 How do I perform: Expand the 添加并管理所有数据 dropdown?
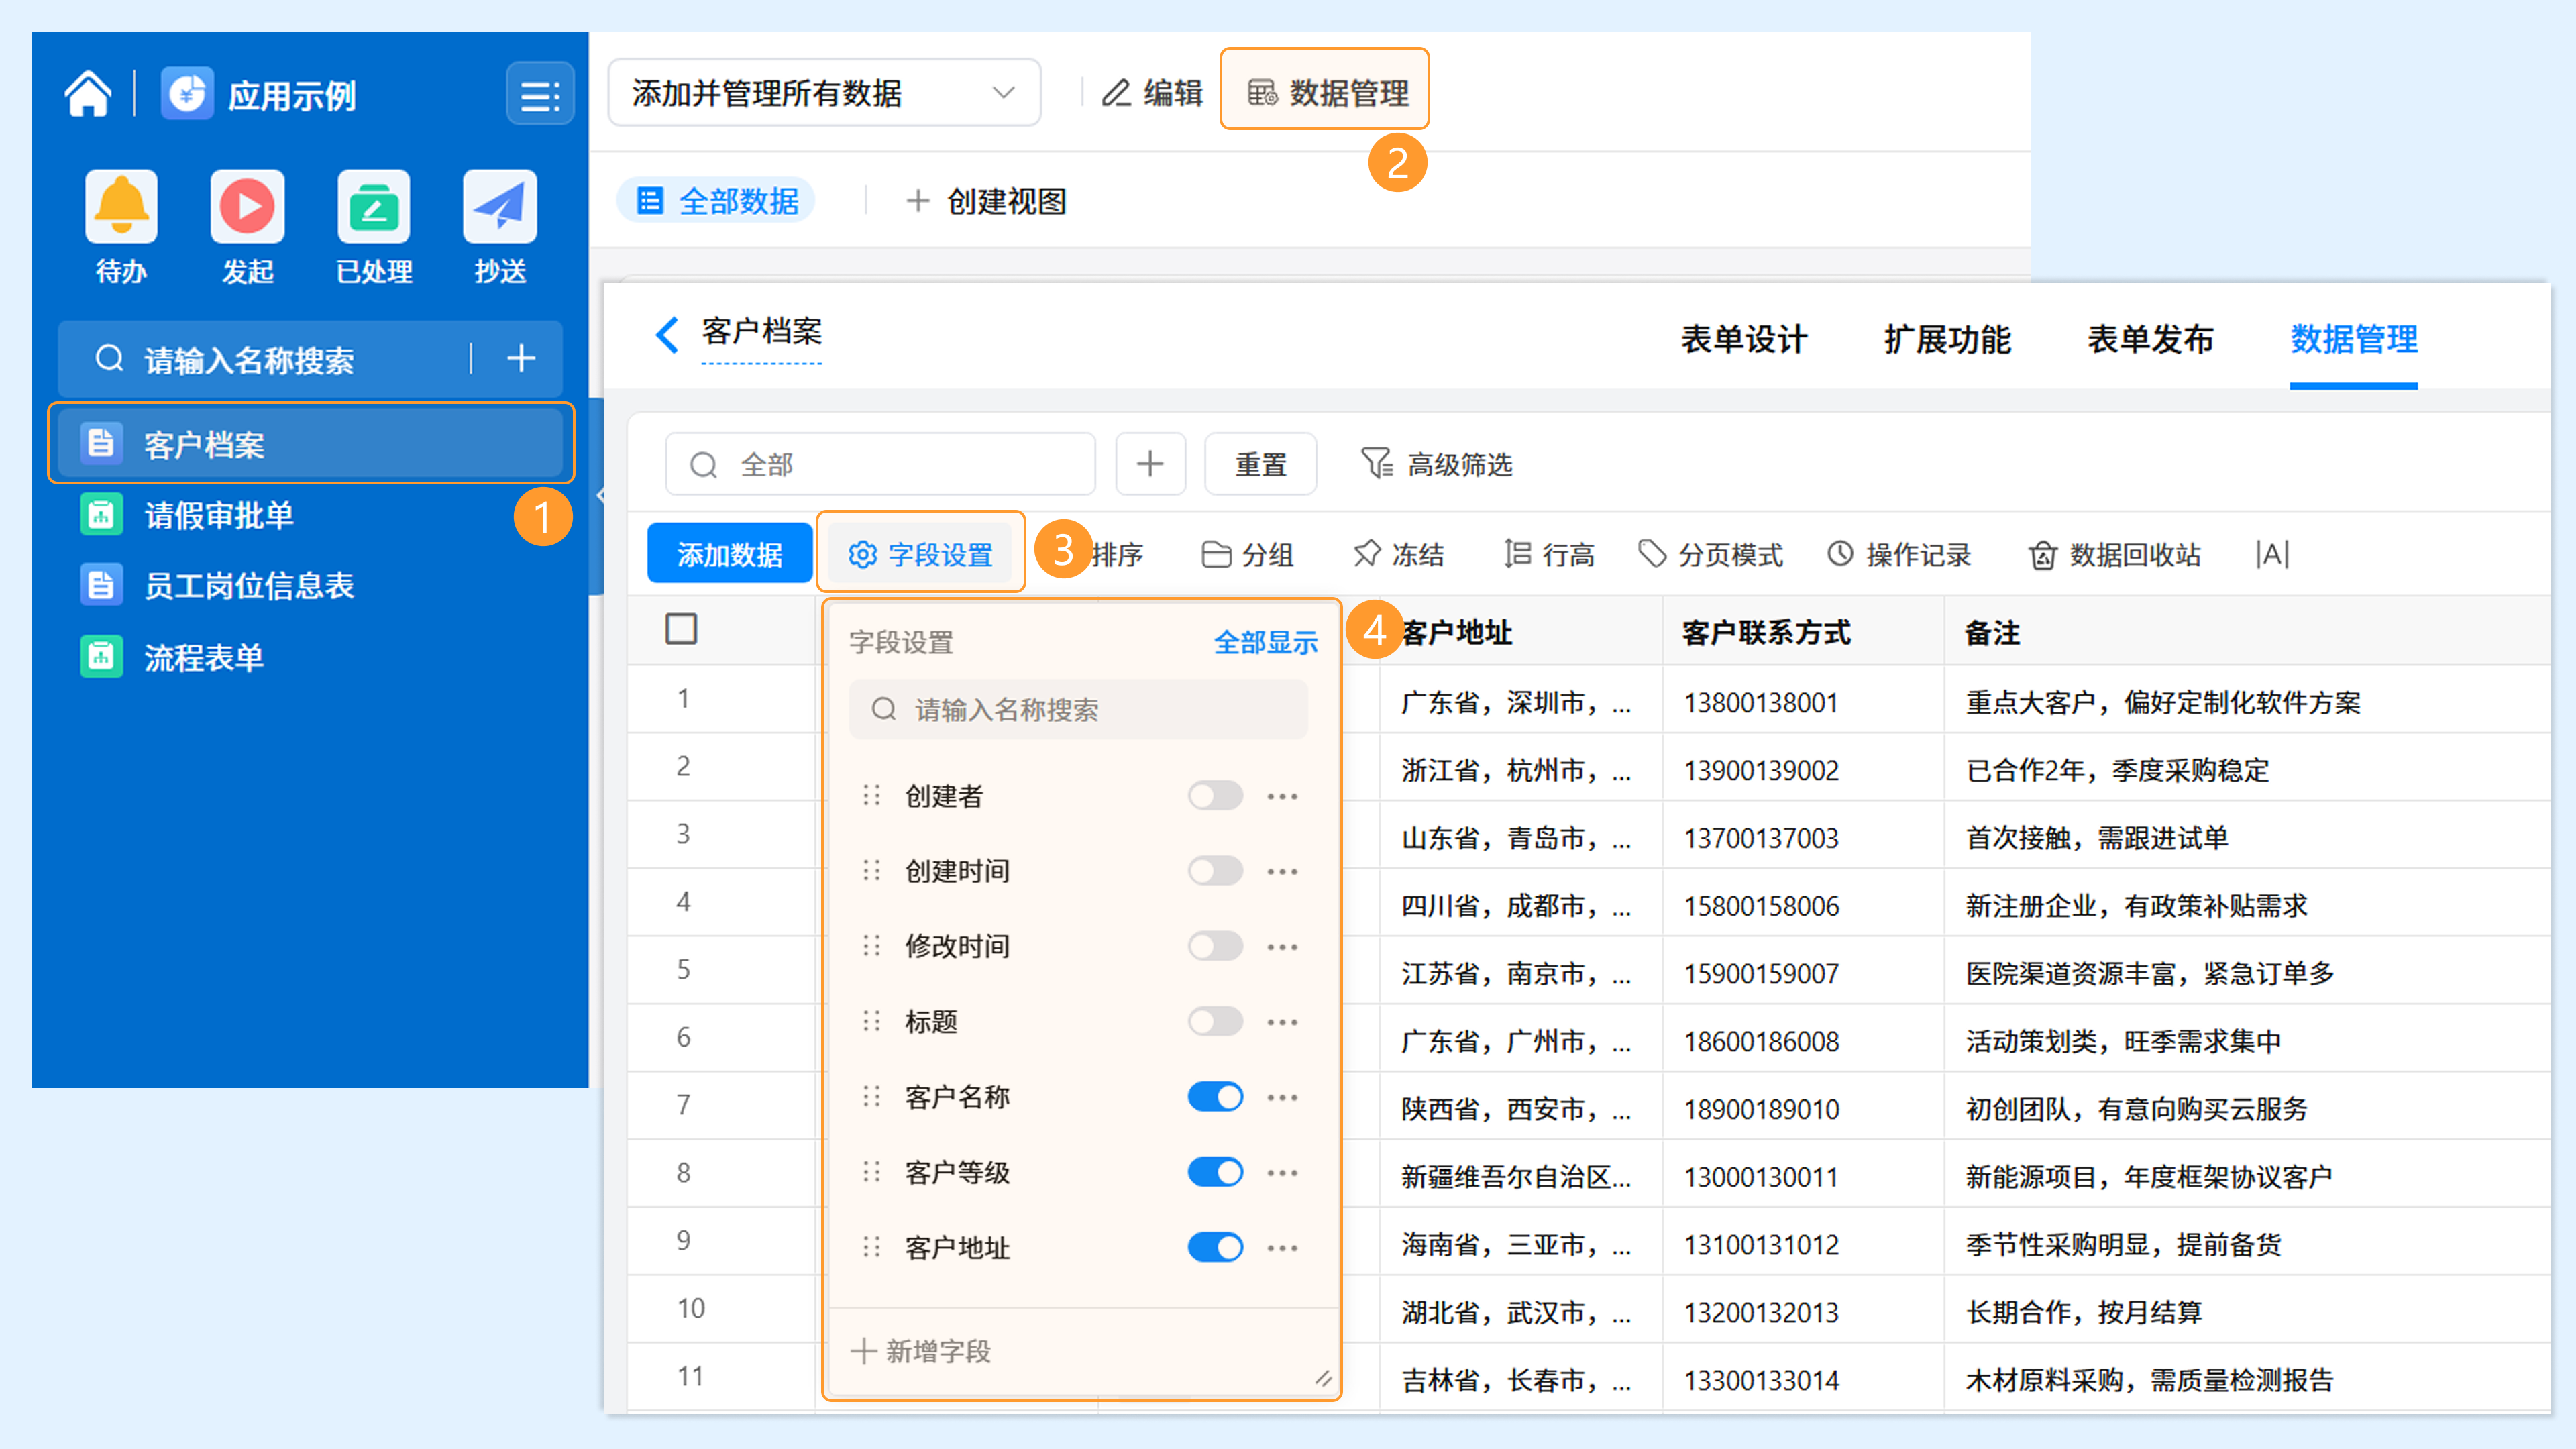pyautogui.click(x=825, y=93)
